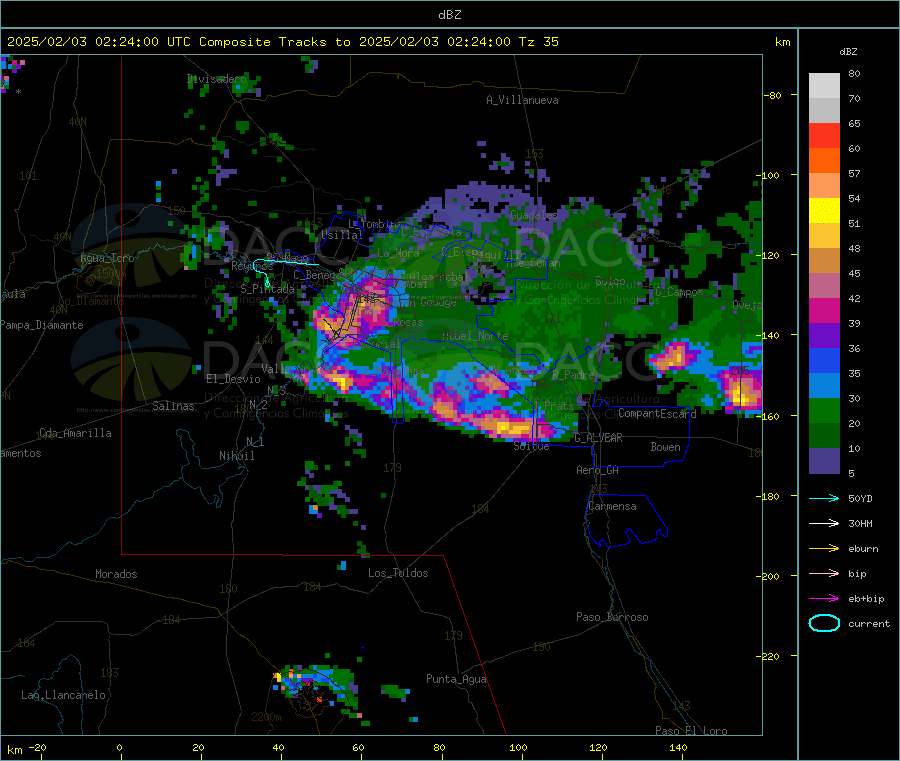This screenshot has width=900, height=761.
Task: Click the 'eb+bip' legend label
Action: click(866, 599)
